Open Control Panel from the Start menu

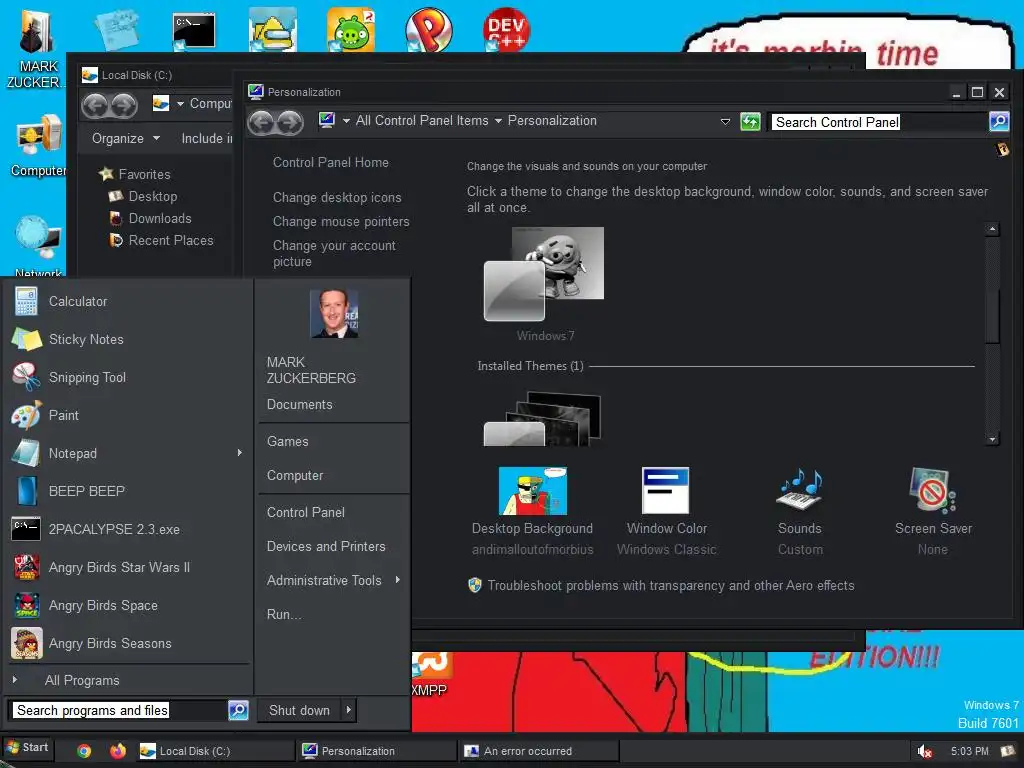[306, 513]
